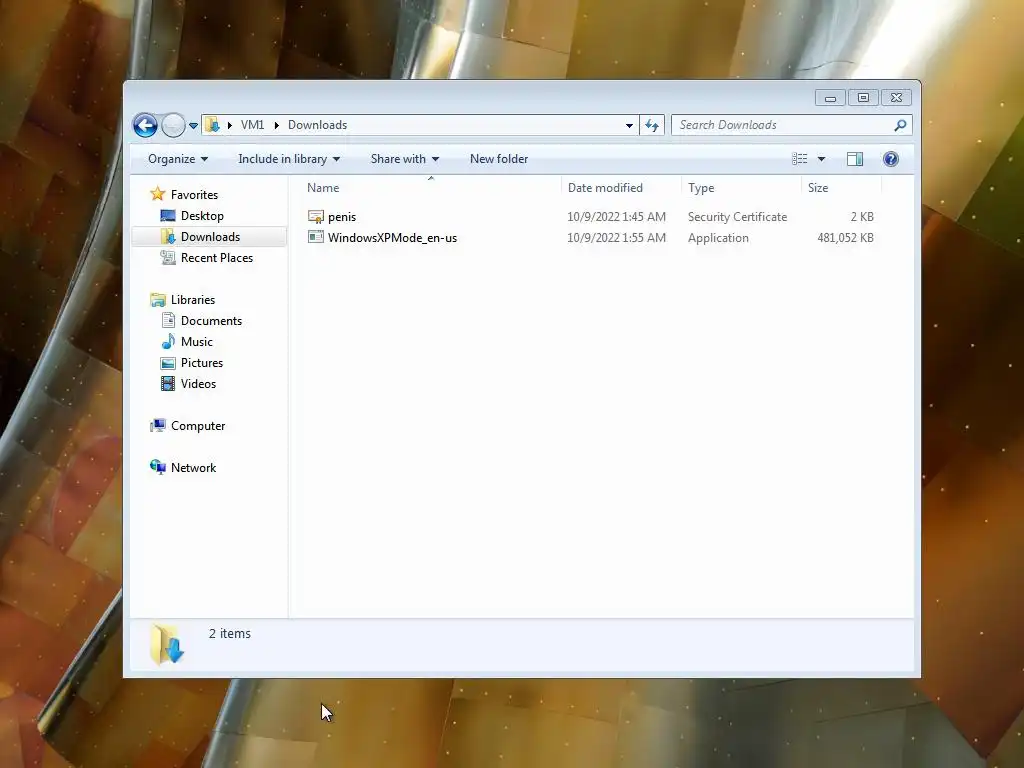Open recent pages dropdown next to Forward
Image resolution: width=1024 pixels, height=768 pixels.
coord(193,125)
